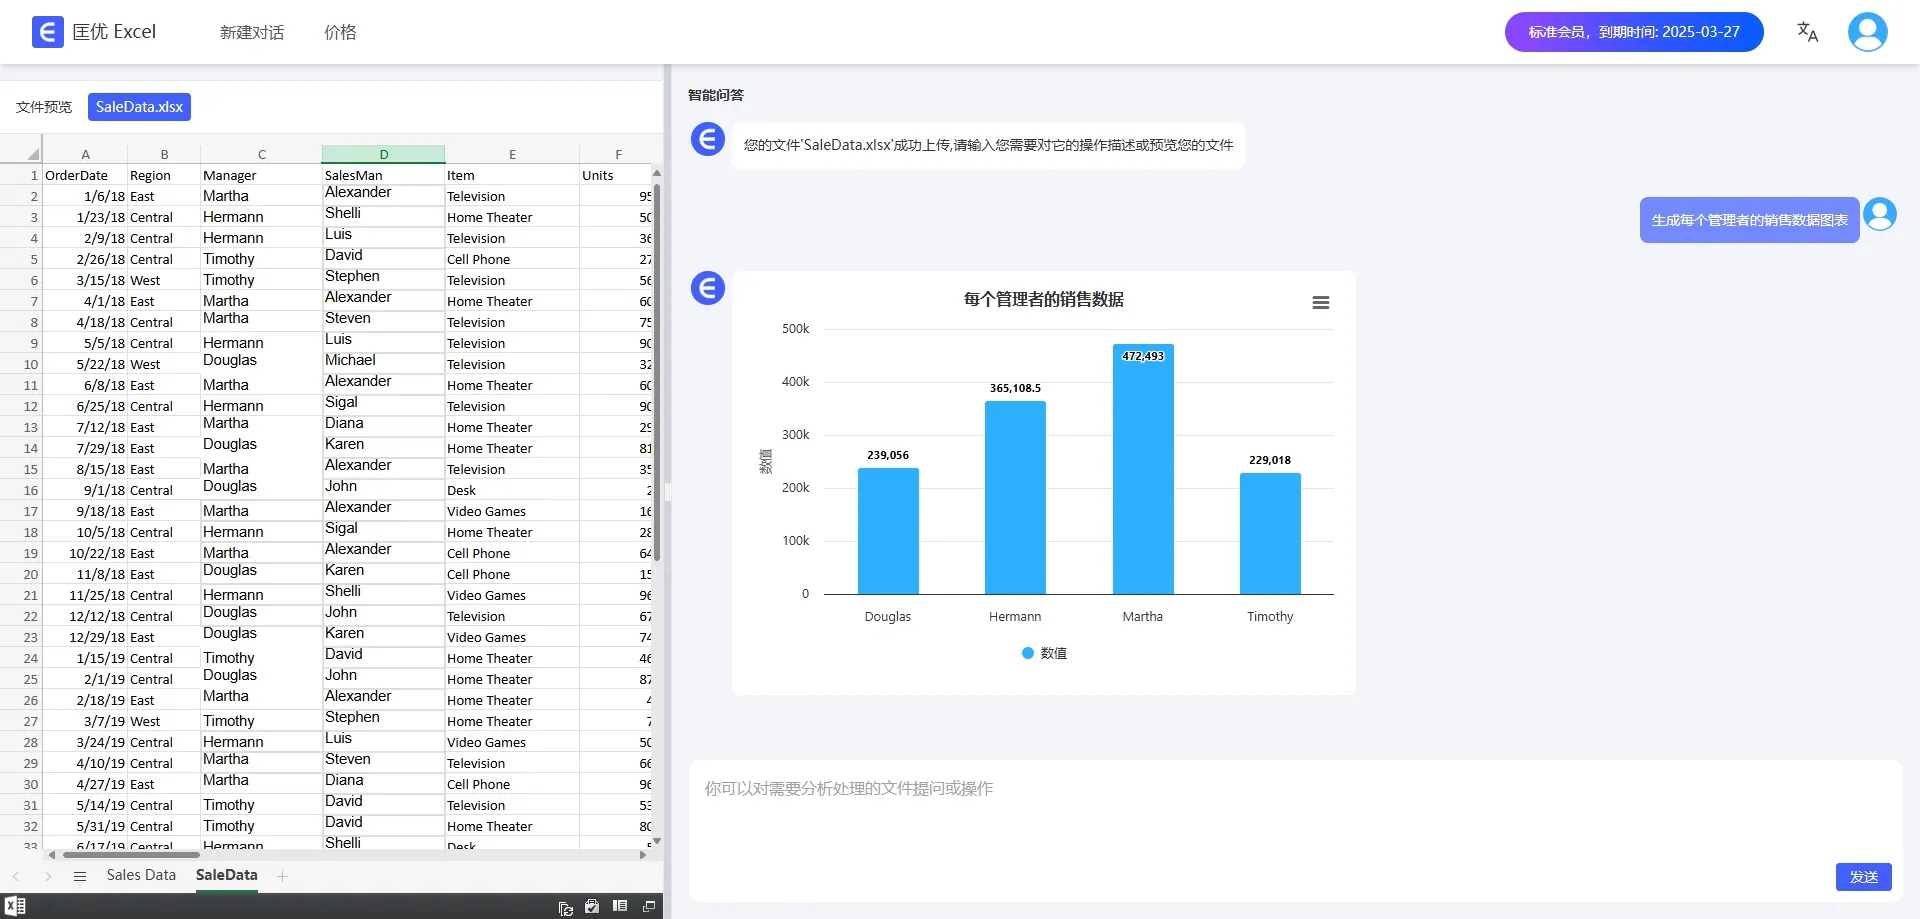Image resolution: width=1920 pixels, height=919 pixels.
Task: Click the pop-out window icon in bottom bar
Action: tap(648, 906)
